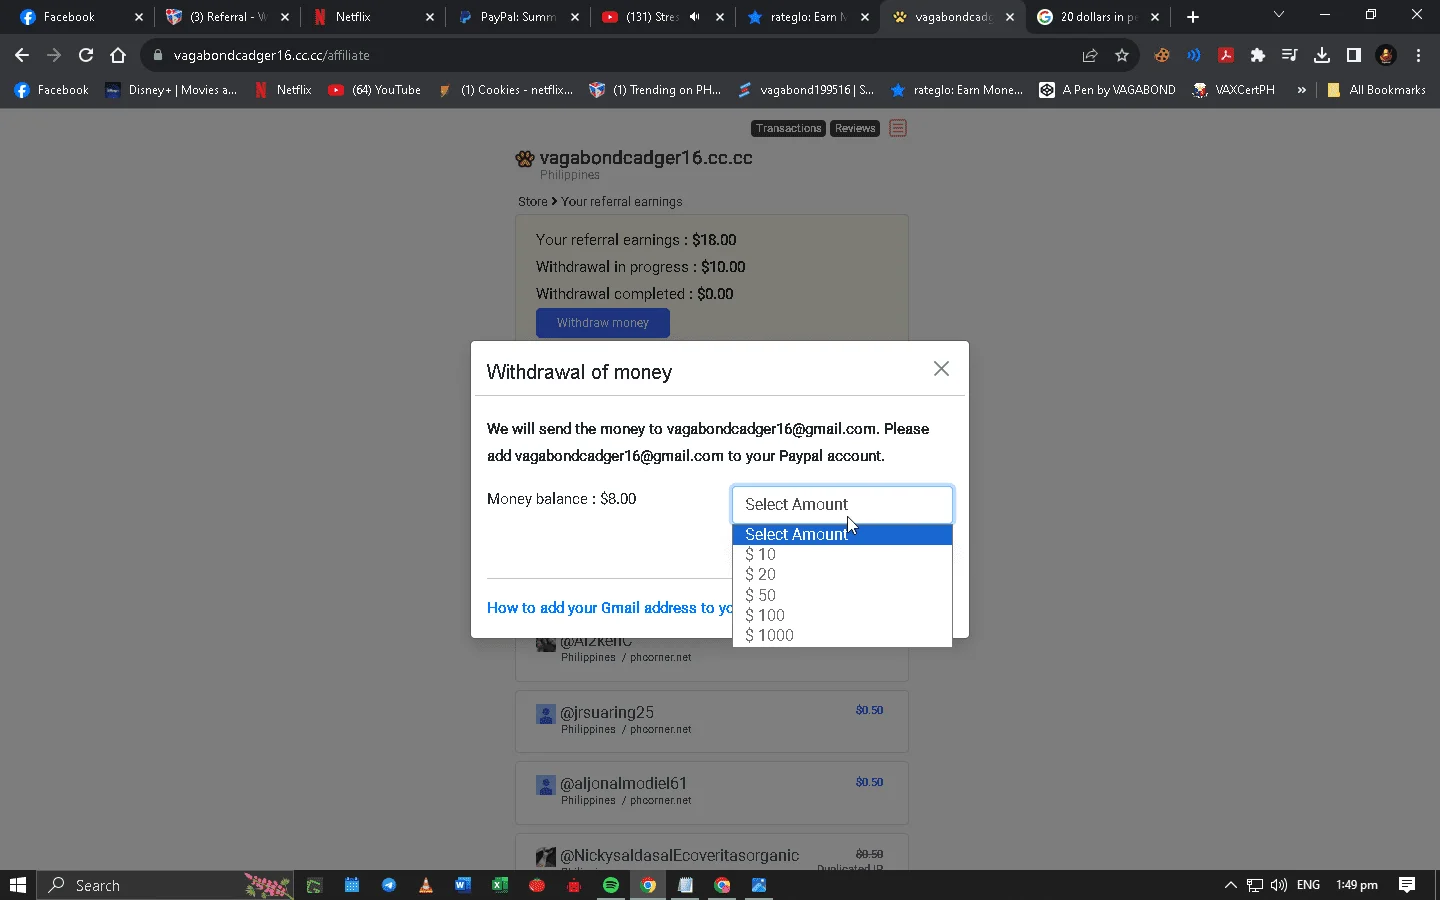Open the Extensions puzzle icon

tap(1258, 55)
